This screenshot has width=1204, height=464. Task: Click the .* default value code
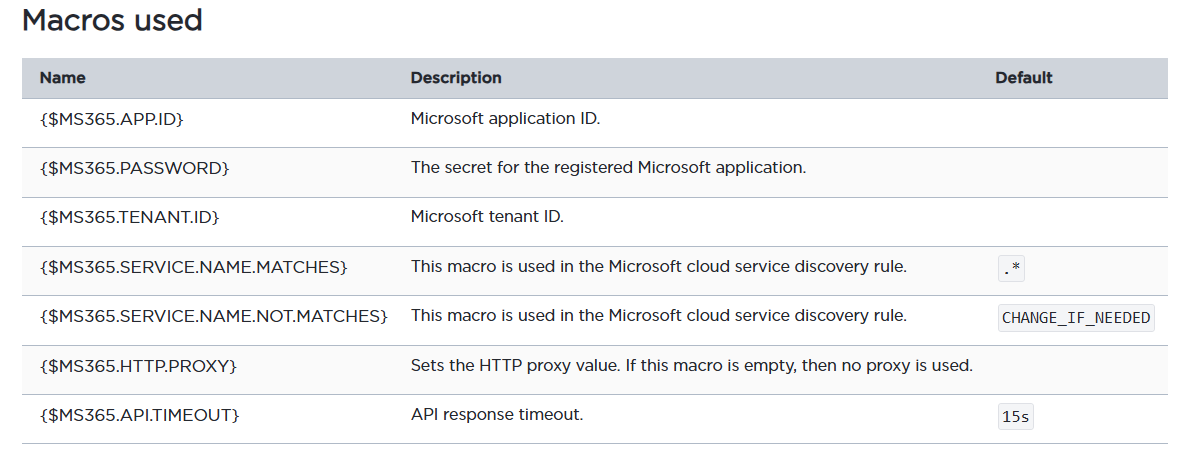tap(1011, 268)
